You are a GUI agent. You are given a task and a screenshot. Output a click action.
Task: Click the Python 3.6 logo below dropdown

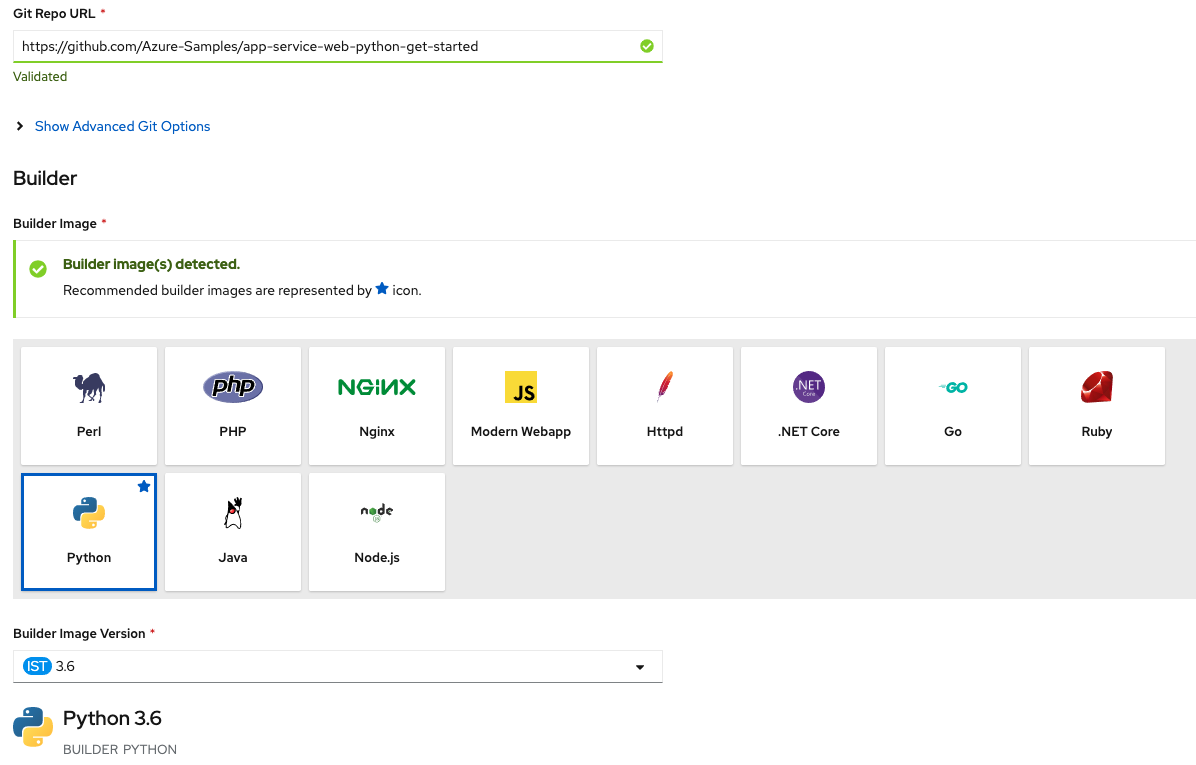[x=33, y=726]
